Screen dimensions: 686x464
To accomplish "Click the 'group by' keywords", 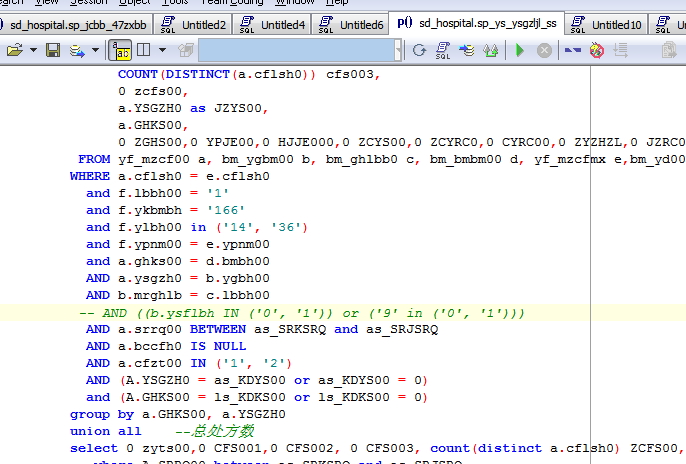I will pos(102,415).
